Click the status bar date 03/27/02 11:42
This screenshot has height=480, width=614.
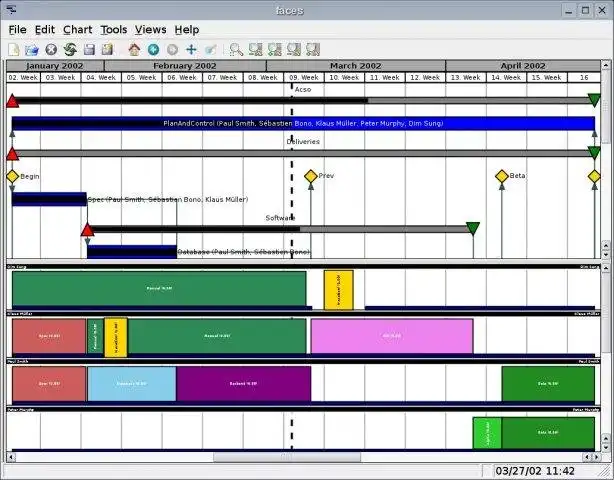[x=535, y=471]
